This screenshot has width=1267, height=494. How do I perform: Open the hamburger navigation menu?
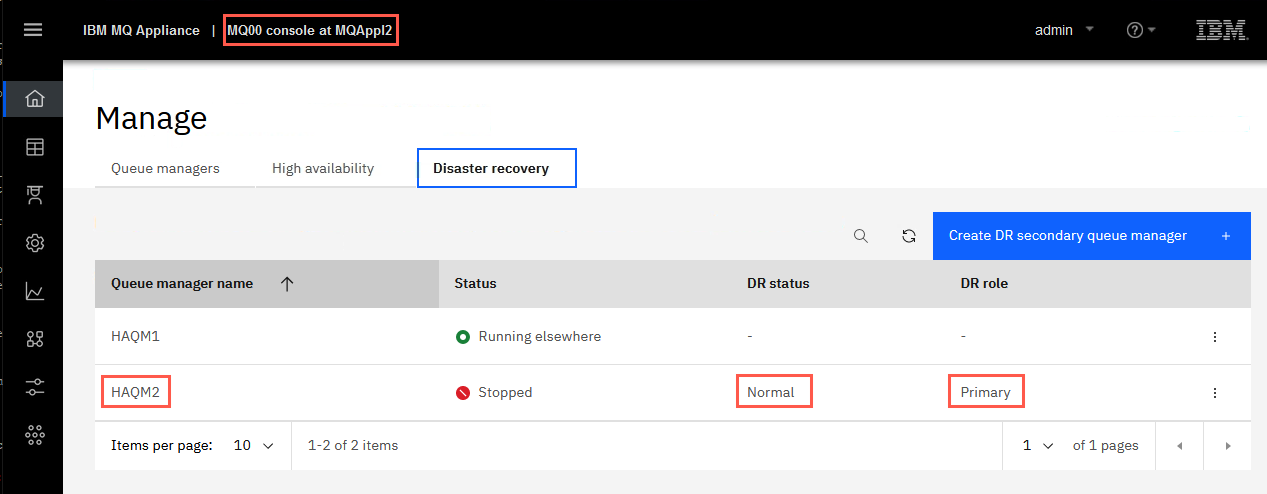[33, 30]
